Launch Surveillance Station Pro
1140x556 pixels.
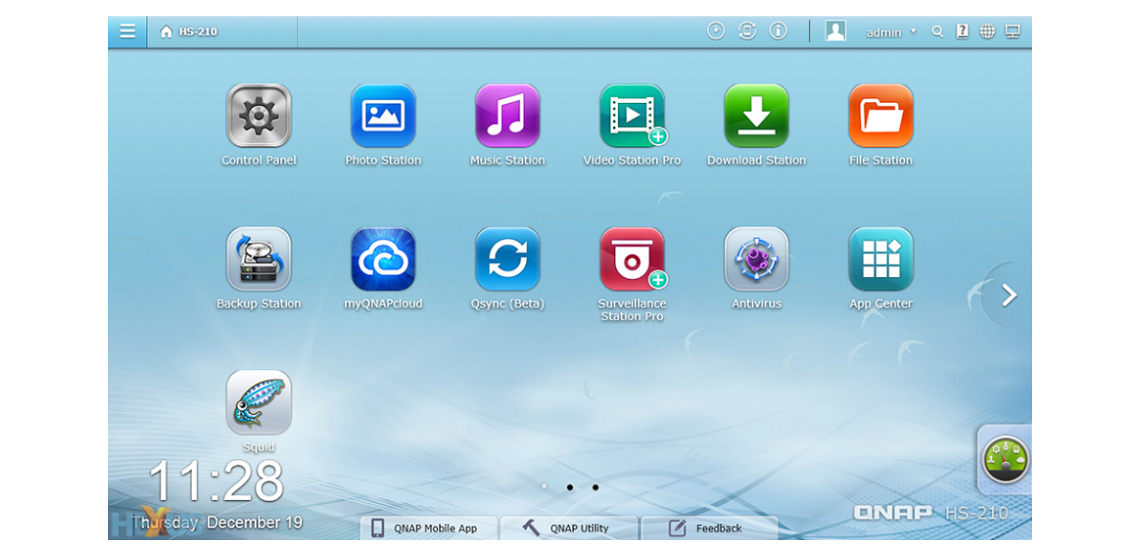632,259
